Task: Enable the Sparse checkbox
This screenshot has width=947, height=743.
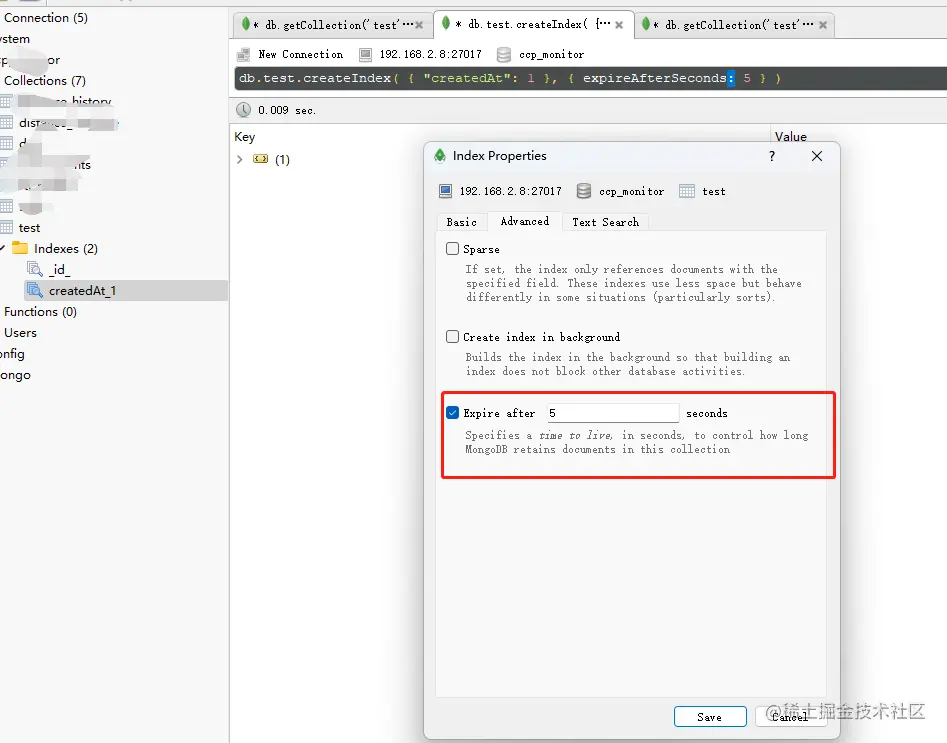Action: [452, 248]
